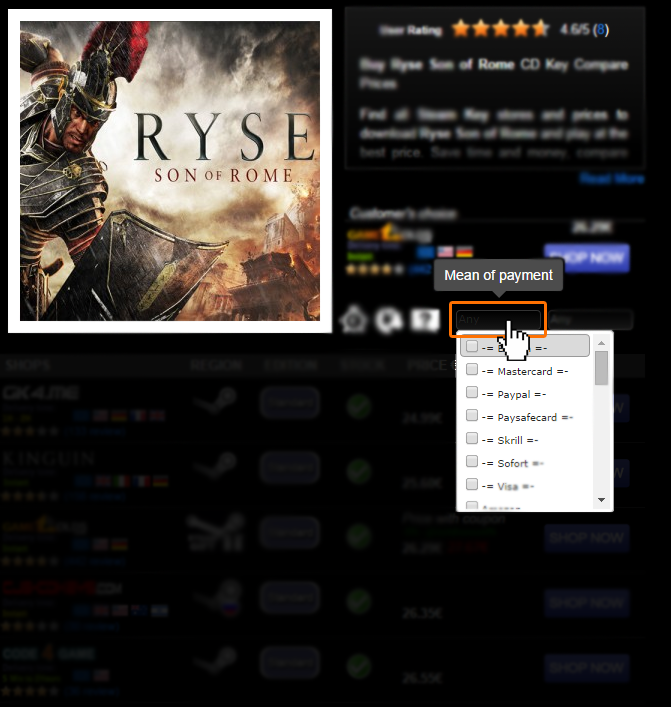Click the German flag in Customer's choice
The width and height of the screenshot is (671, 707).
(464, 252)
